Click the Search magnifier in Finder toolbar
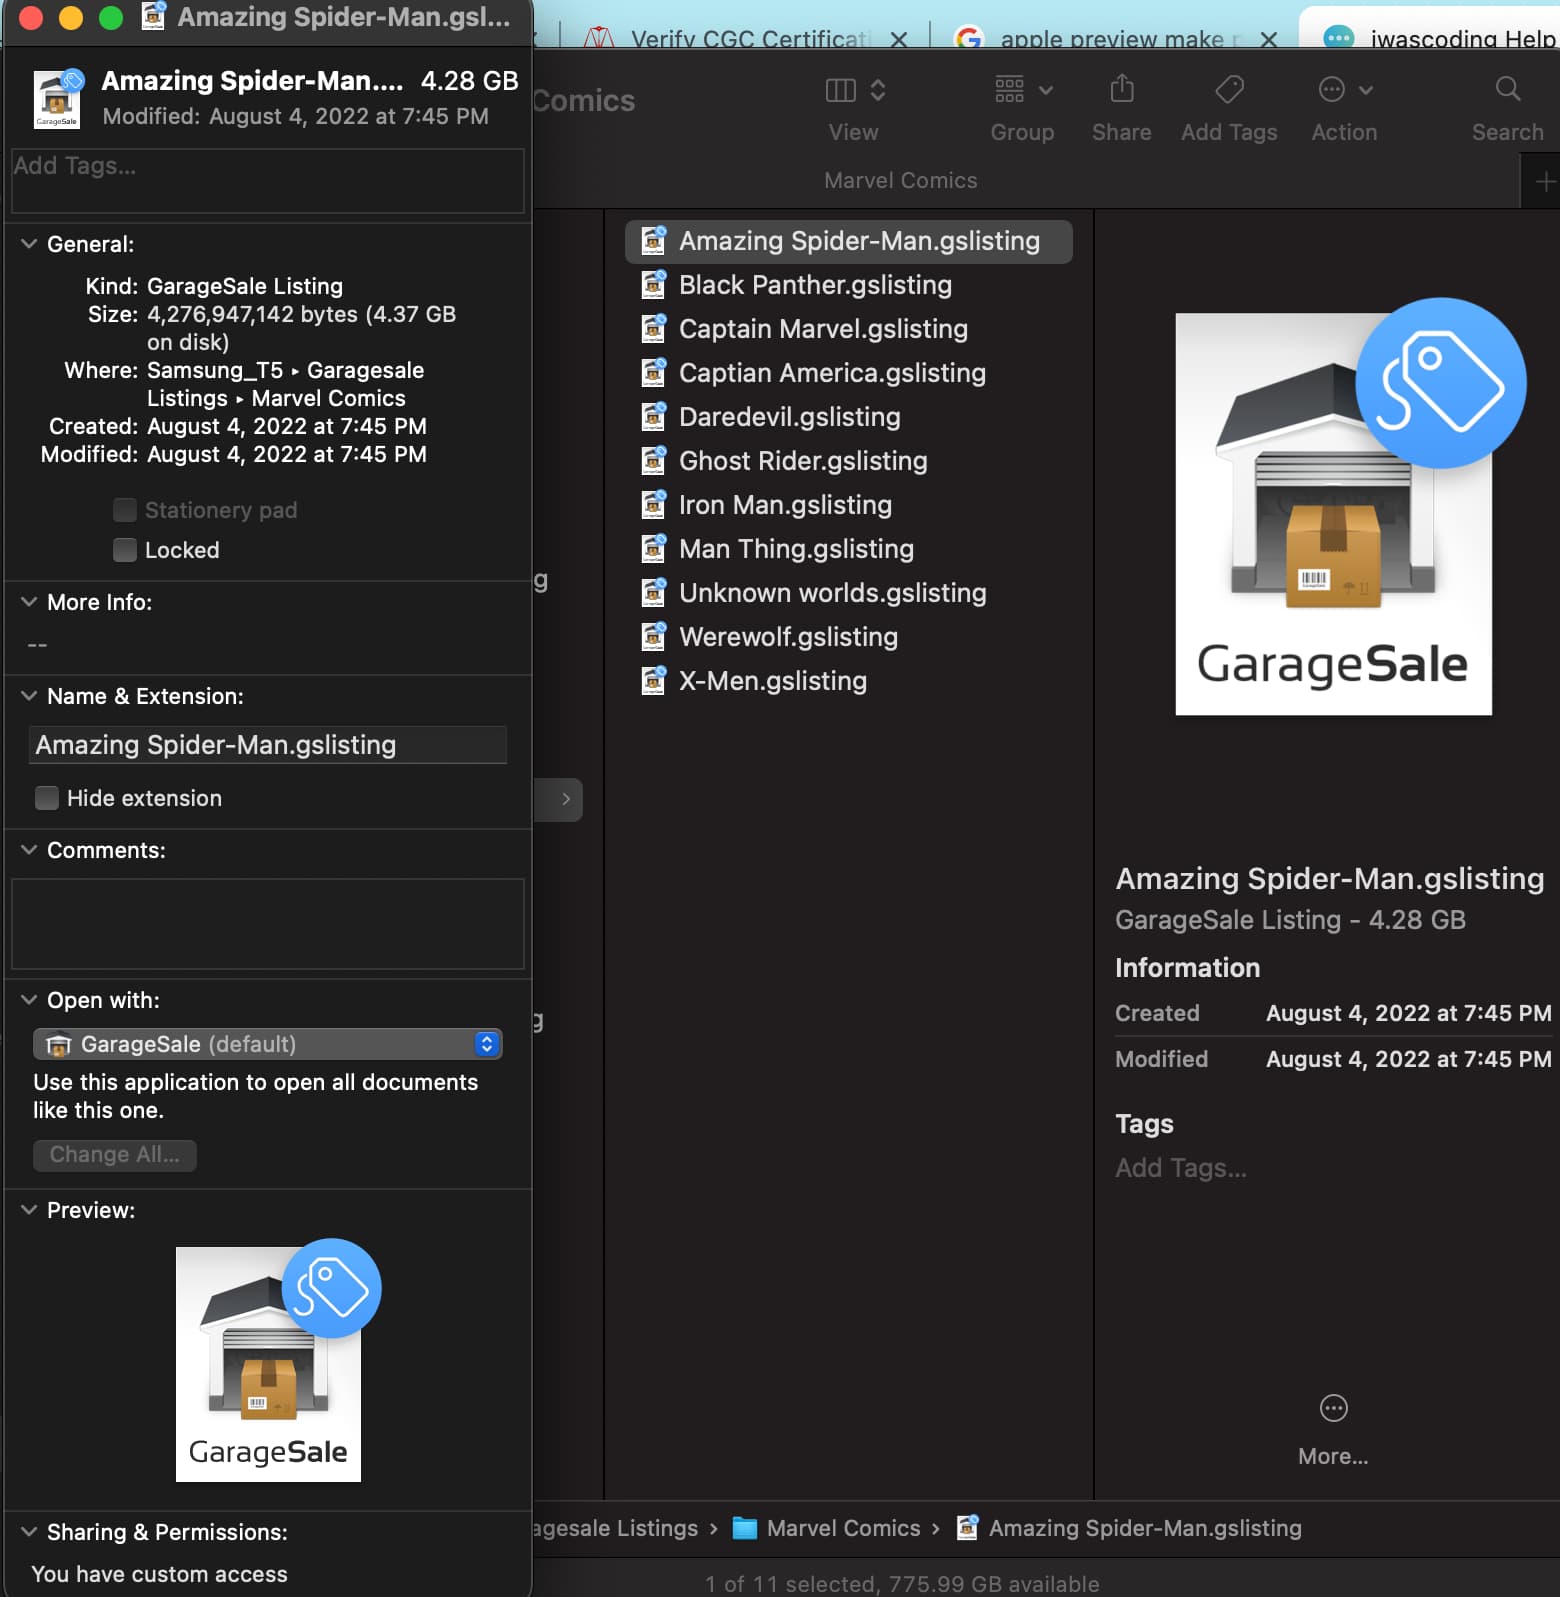Viewport: 1560px width, 1597px height. [1507, 89]
